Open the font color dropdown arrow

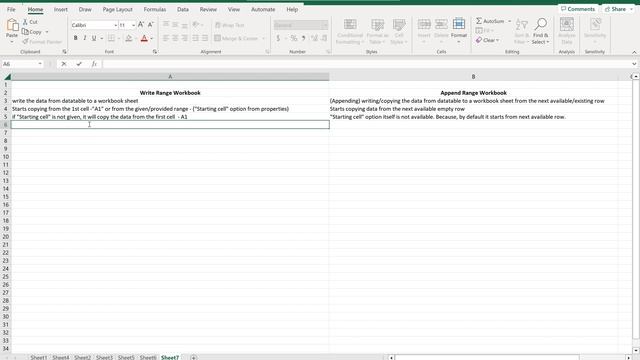[151, 39]
